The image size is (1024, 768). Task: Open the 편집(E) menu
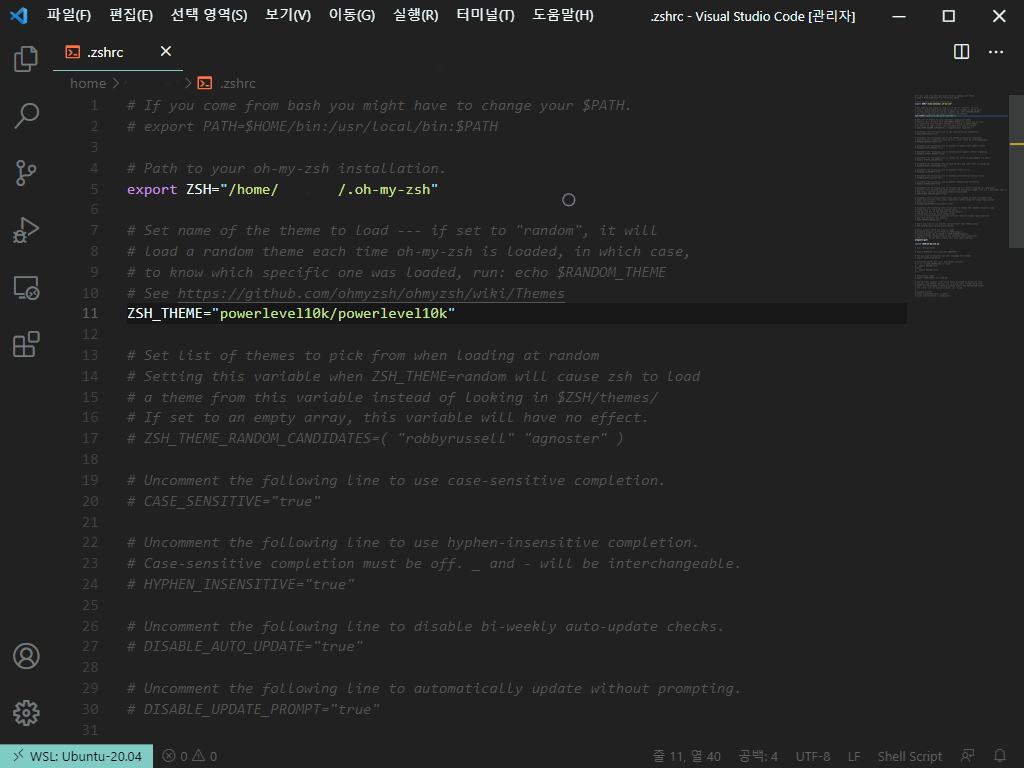pos(131,15)
